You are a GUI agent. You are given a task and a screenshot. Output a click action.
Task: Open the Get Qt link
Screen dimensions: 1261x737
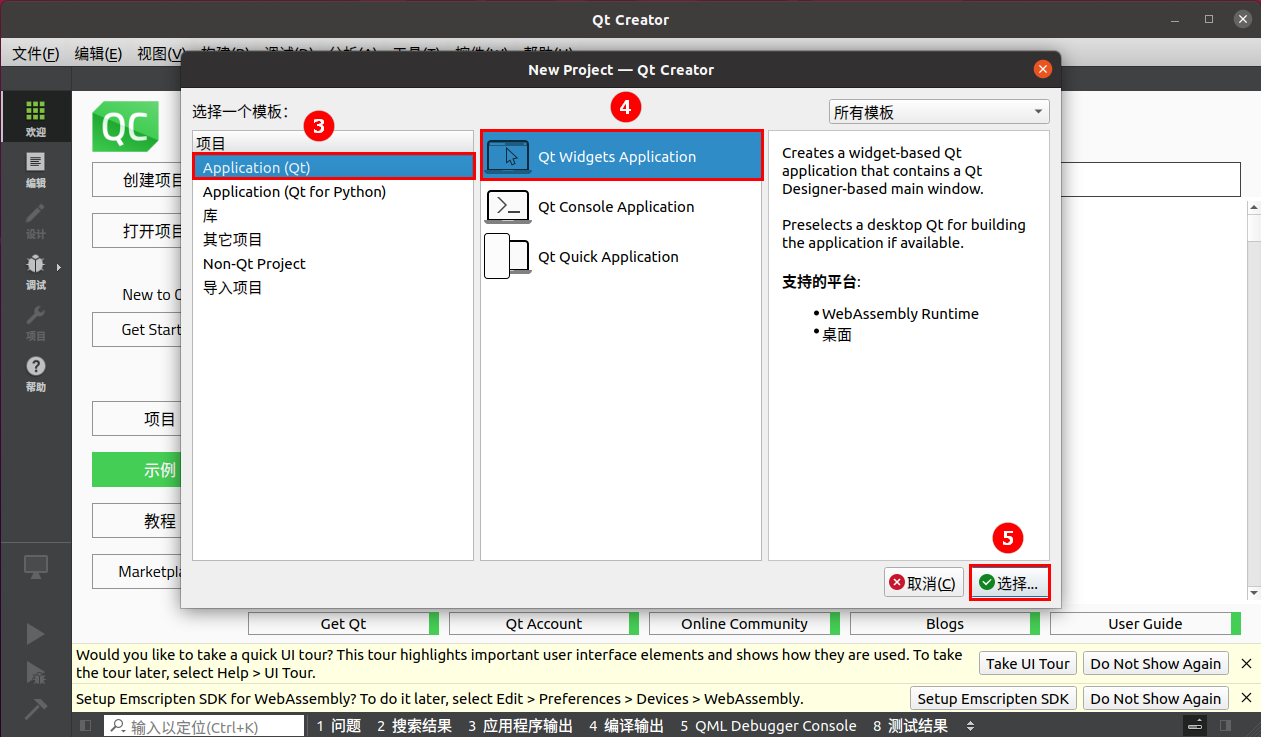pyautogui.click(x=343, y=623)
